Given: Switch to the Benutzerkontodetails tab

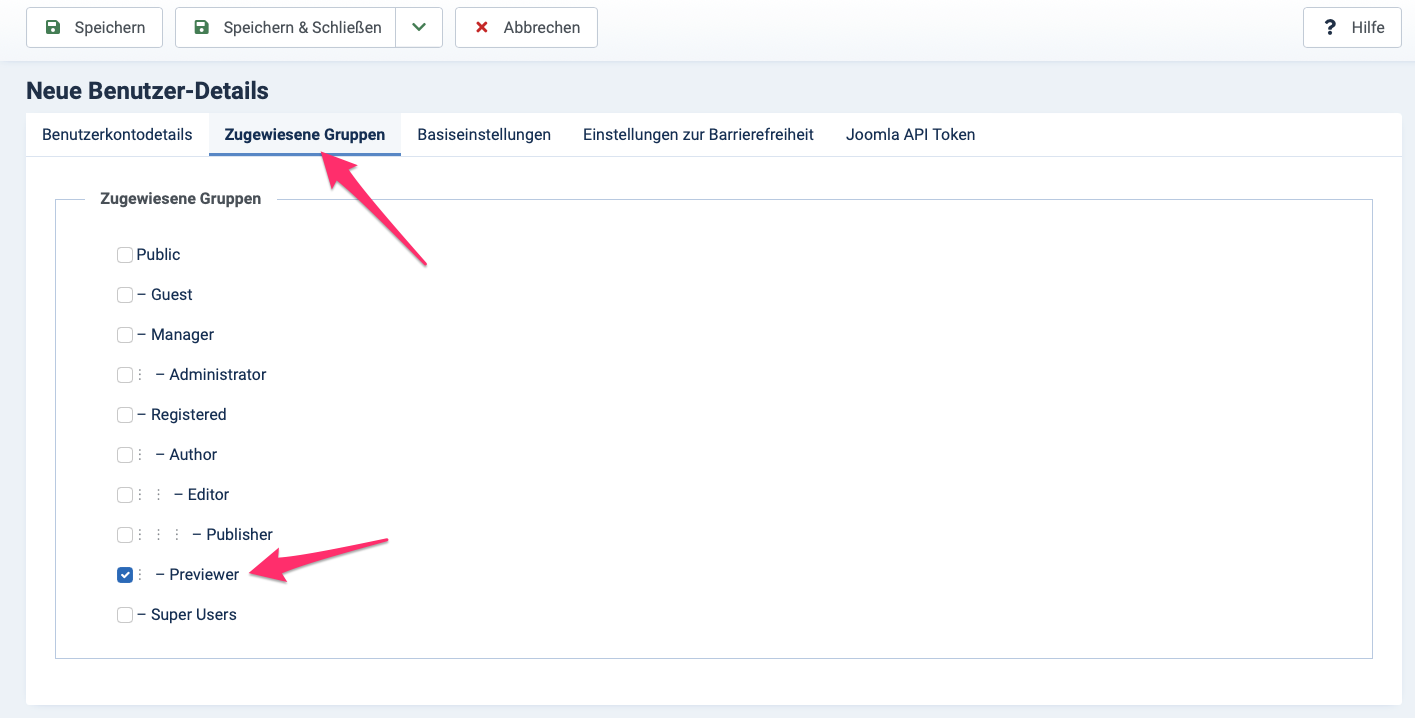Looking at the screenshot, I should click(x=117, y=134).
